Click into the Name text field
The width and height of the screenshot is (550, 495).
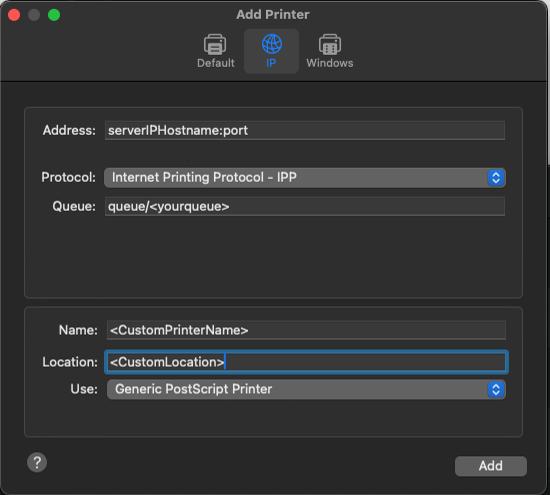point(306,330)
